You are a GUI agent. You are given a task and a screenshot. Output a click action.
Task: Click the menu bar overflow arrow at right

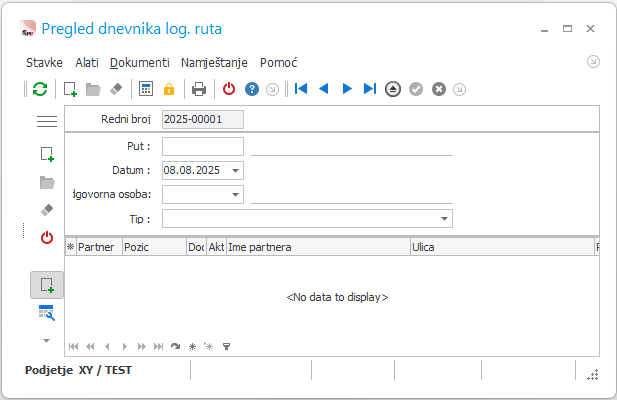[x=593, y=62]
